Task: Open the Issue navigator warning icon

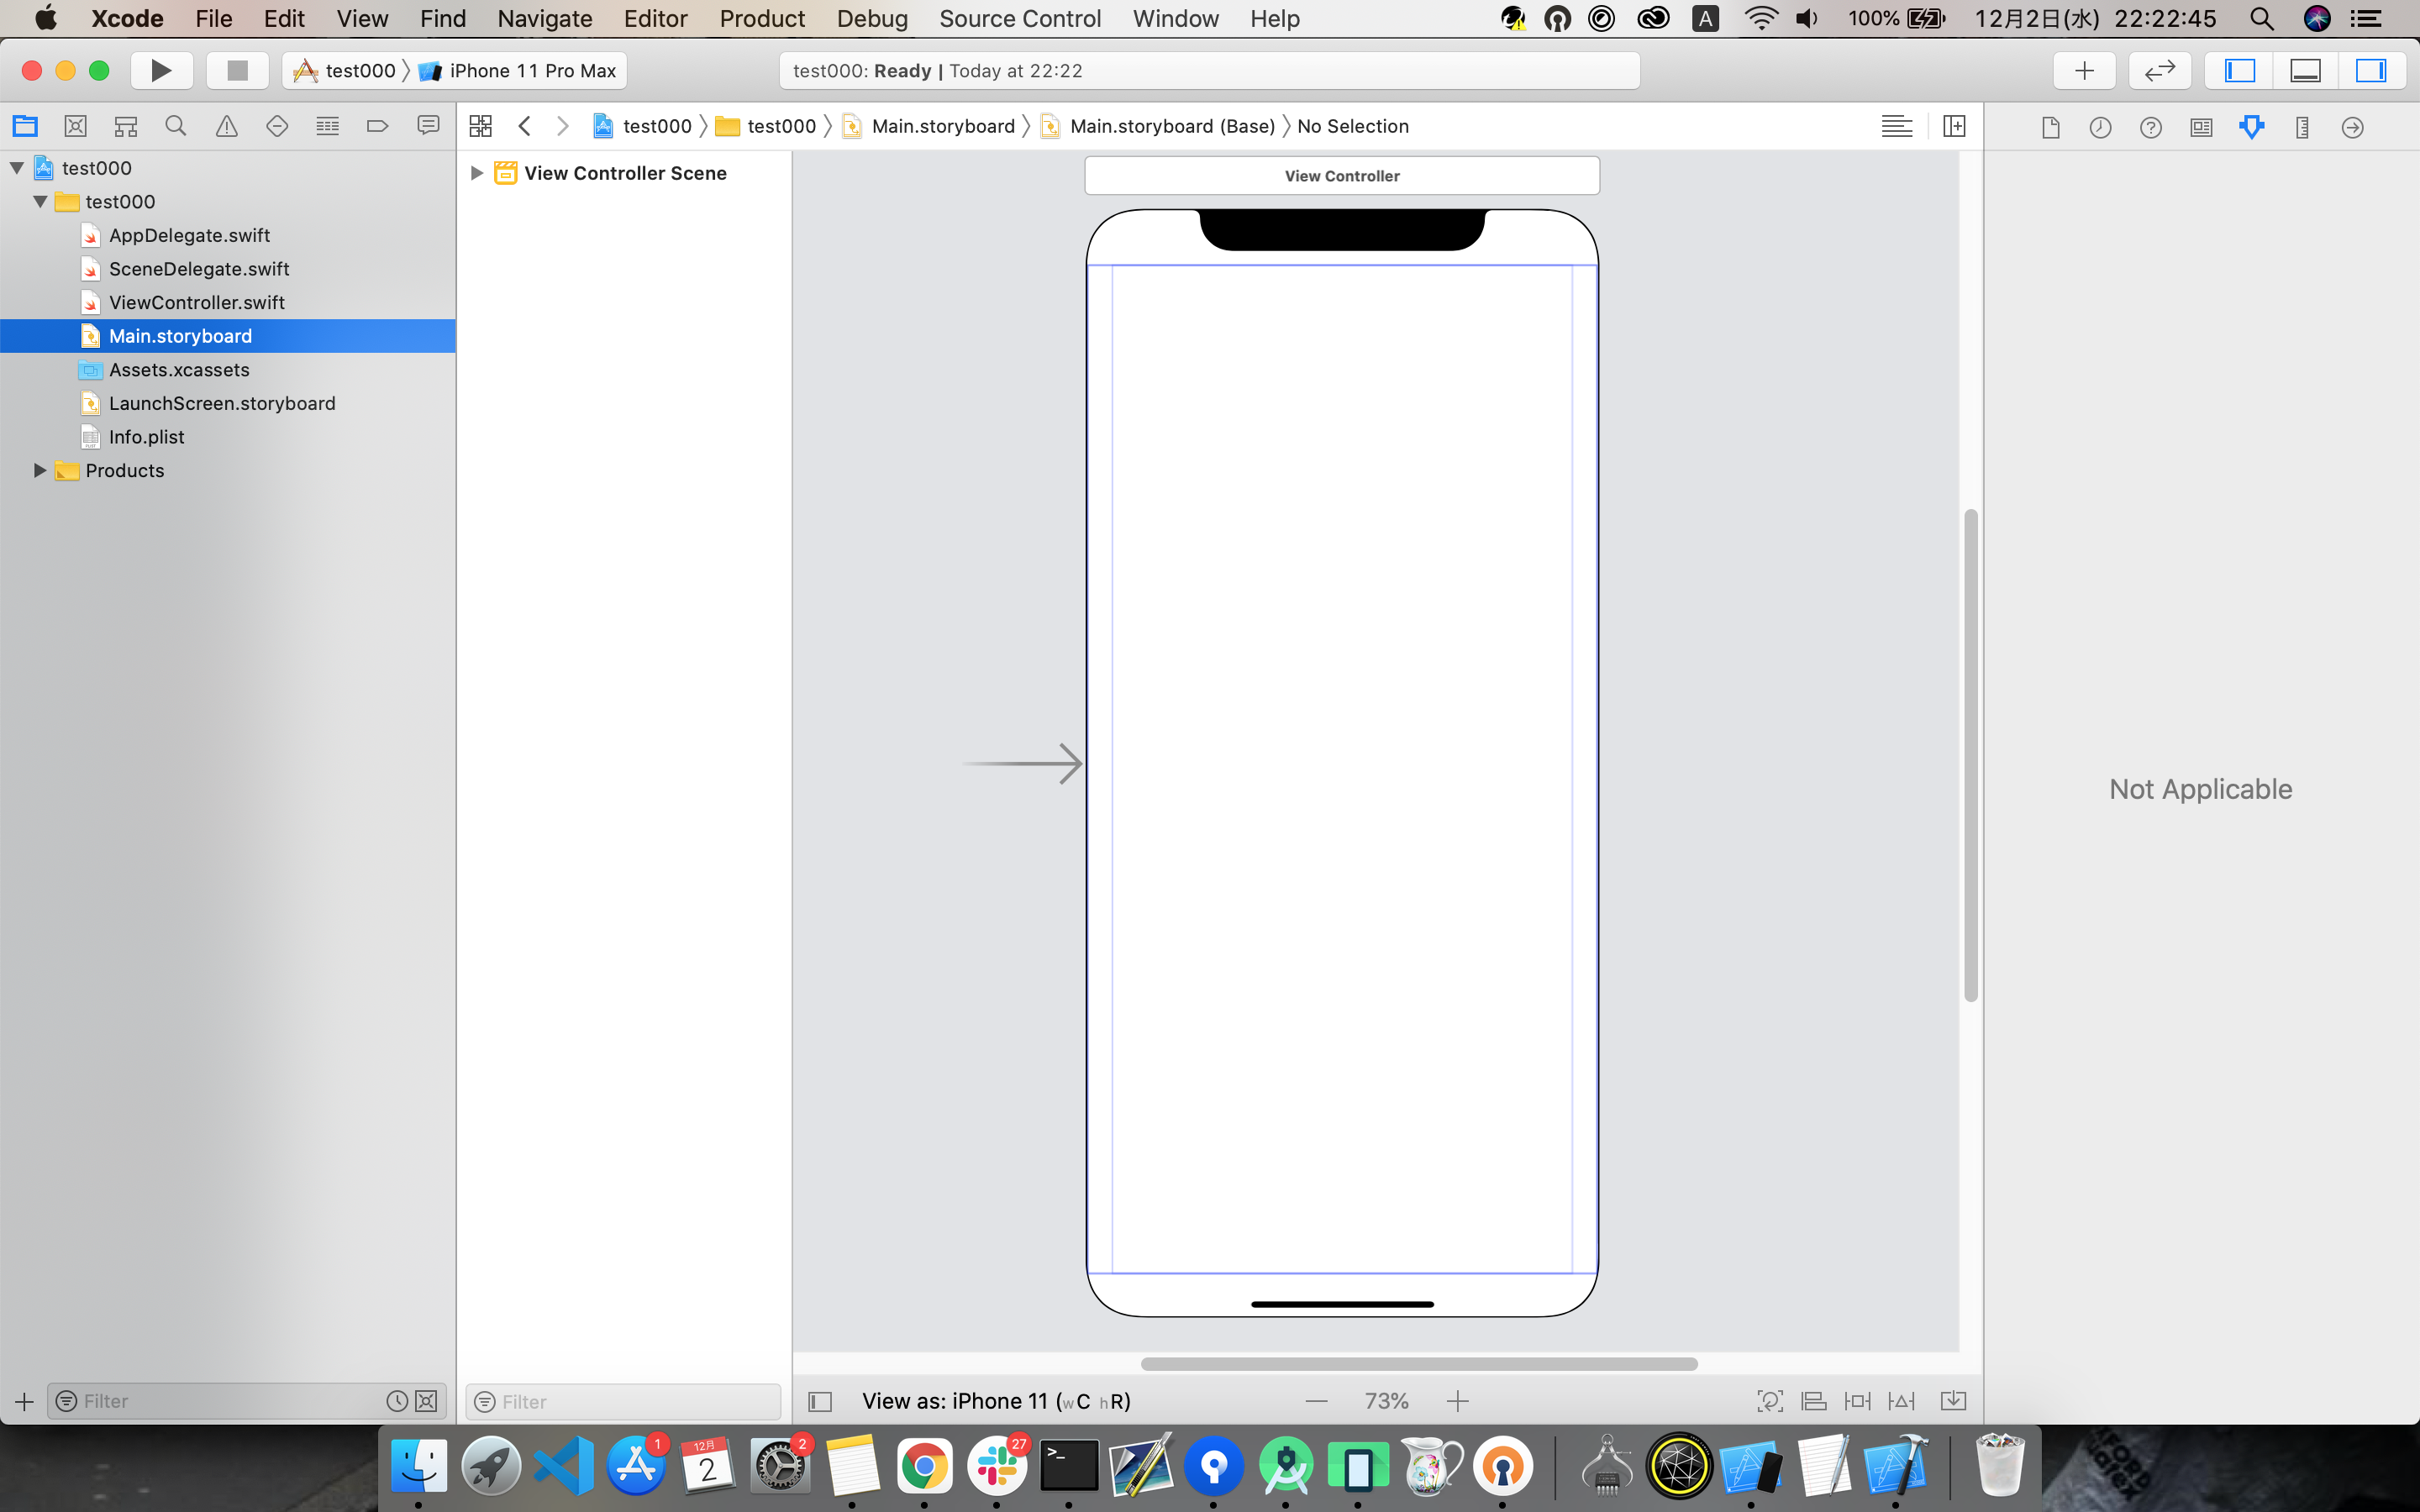Action: point(227,126)
